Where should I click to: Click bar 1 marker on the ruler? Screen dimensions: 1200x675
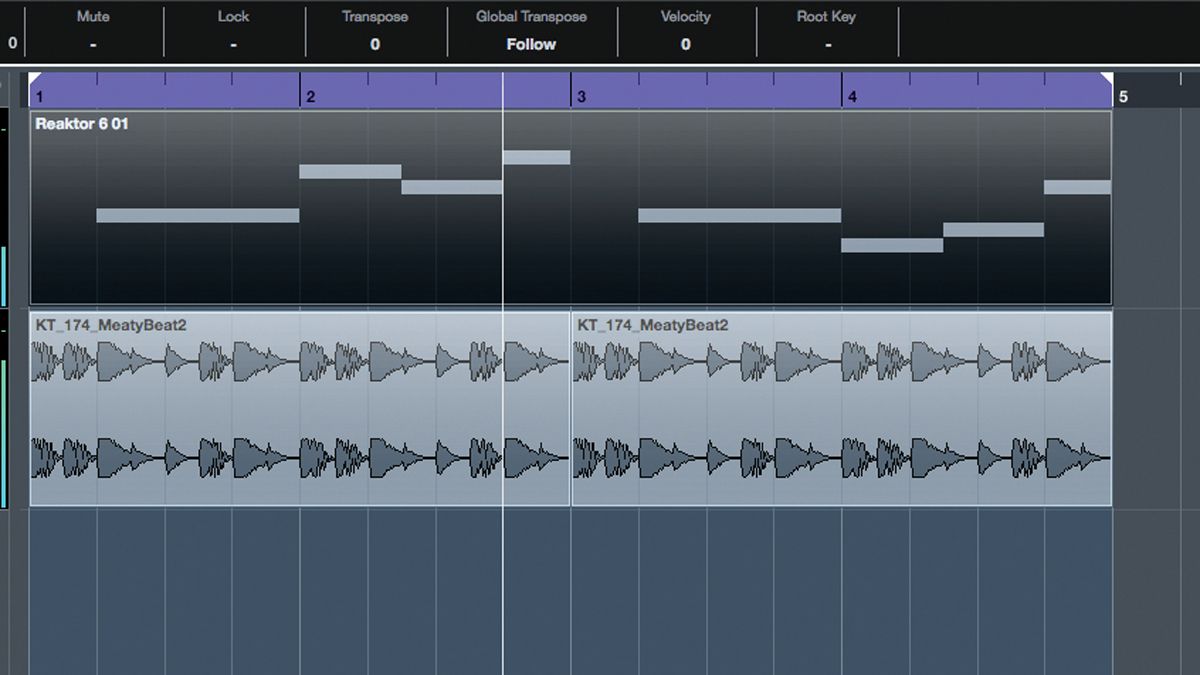click(40, 97)
